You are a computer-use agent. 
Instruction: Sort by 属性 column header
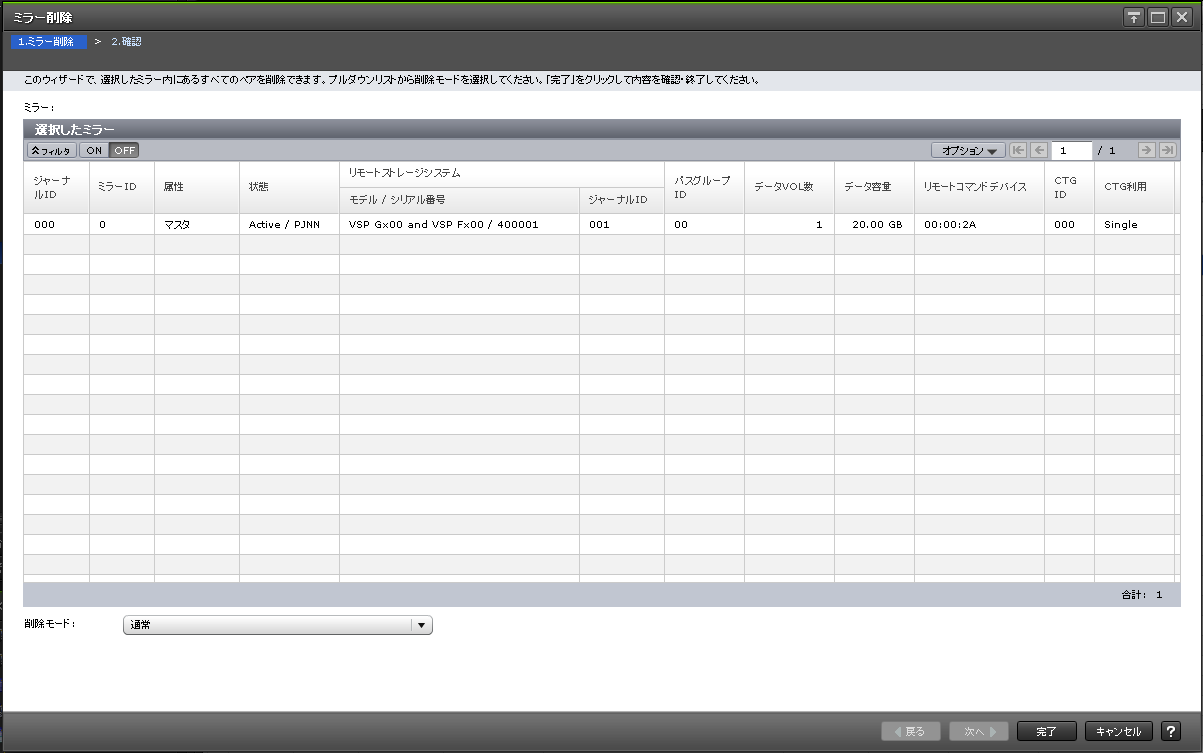click(x=197, y=187)
